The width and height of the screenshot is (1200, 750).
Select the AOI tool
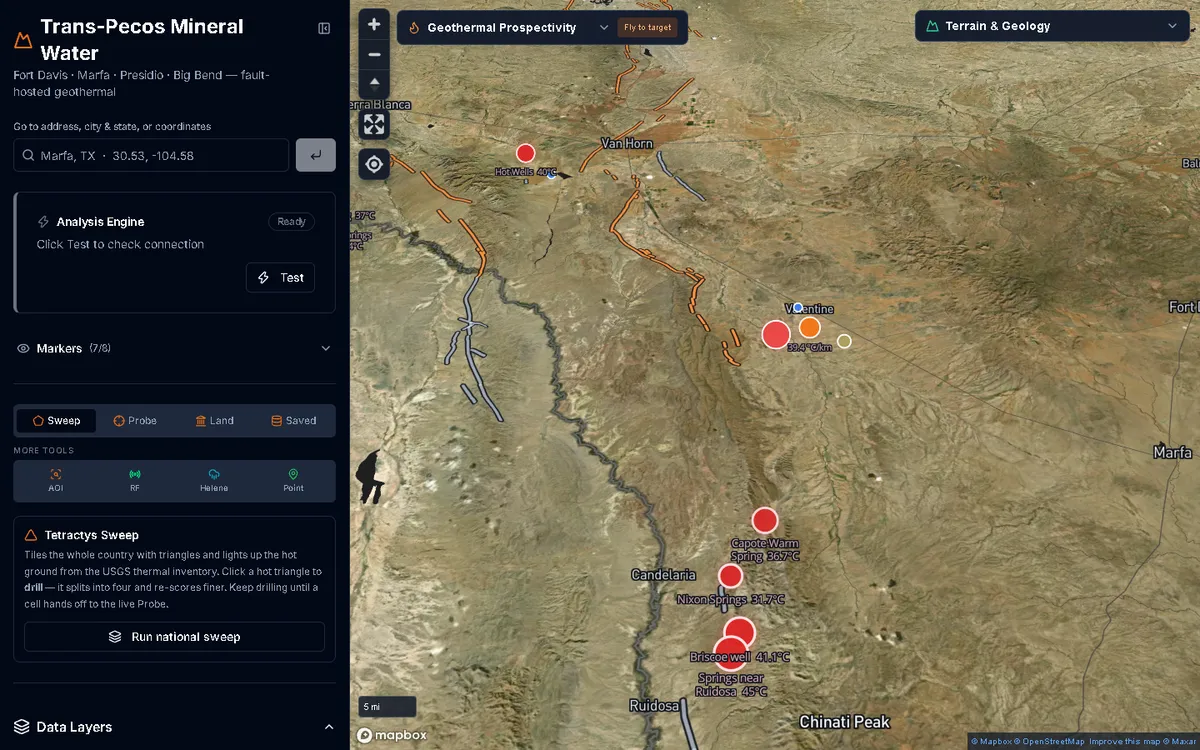pyautogui.click(x=56, y=480)
